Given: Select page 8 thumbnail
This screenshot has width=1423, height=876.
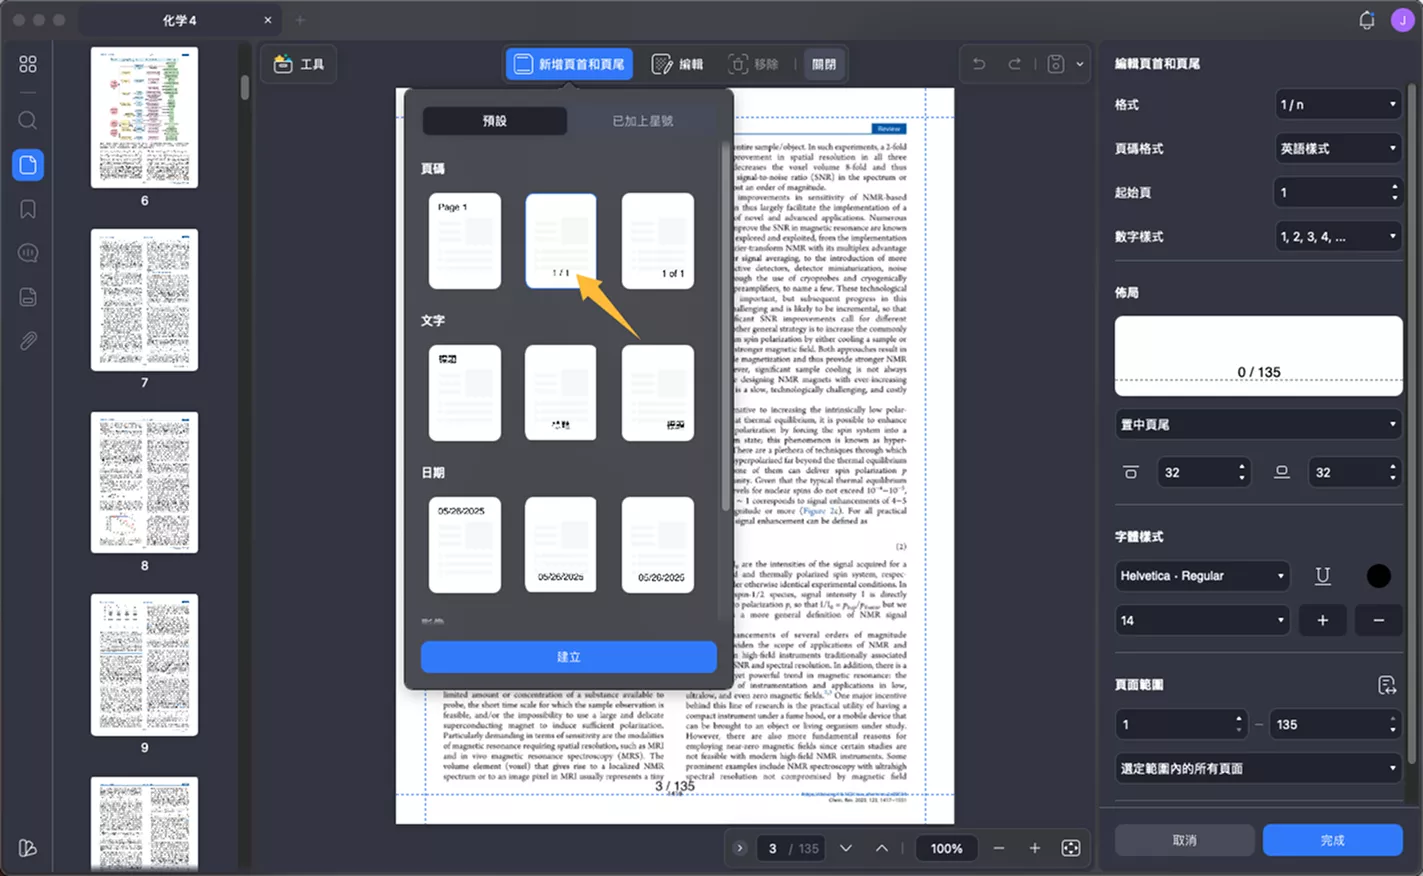Looking at the screenshot, I should tap(145, 482).
